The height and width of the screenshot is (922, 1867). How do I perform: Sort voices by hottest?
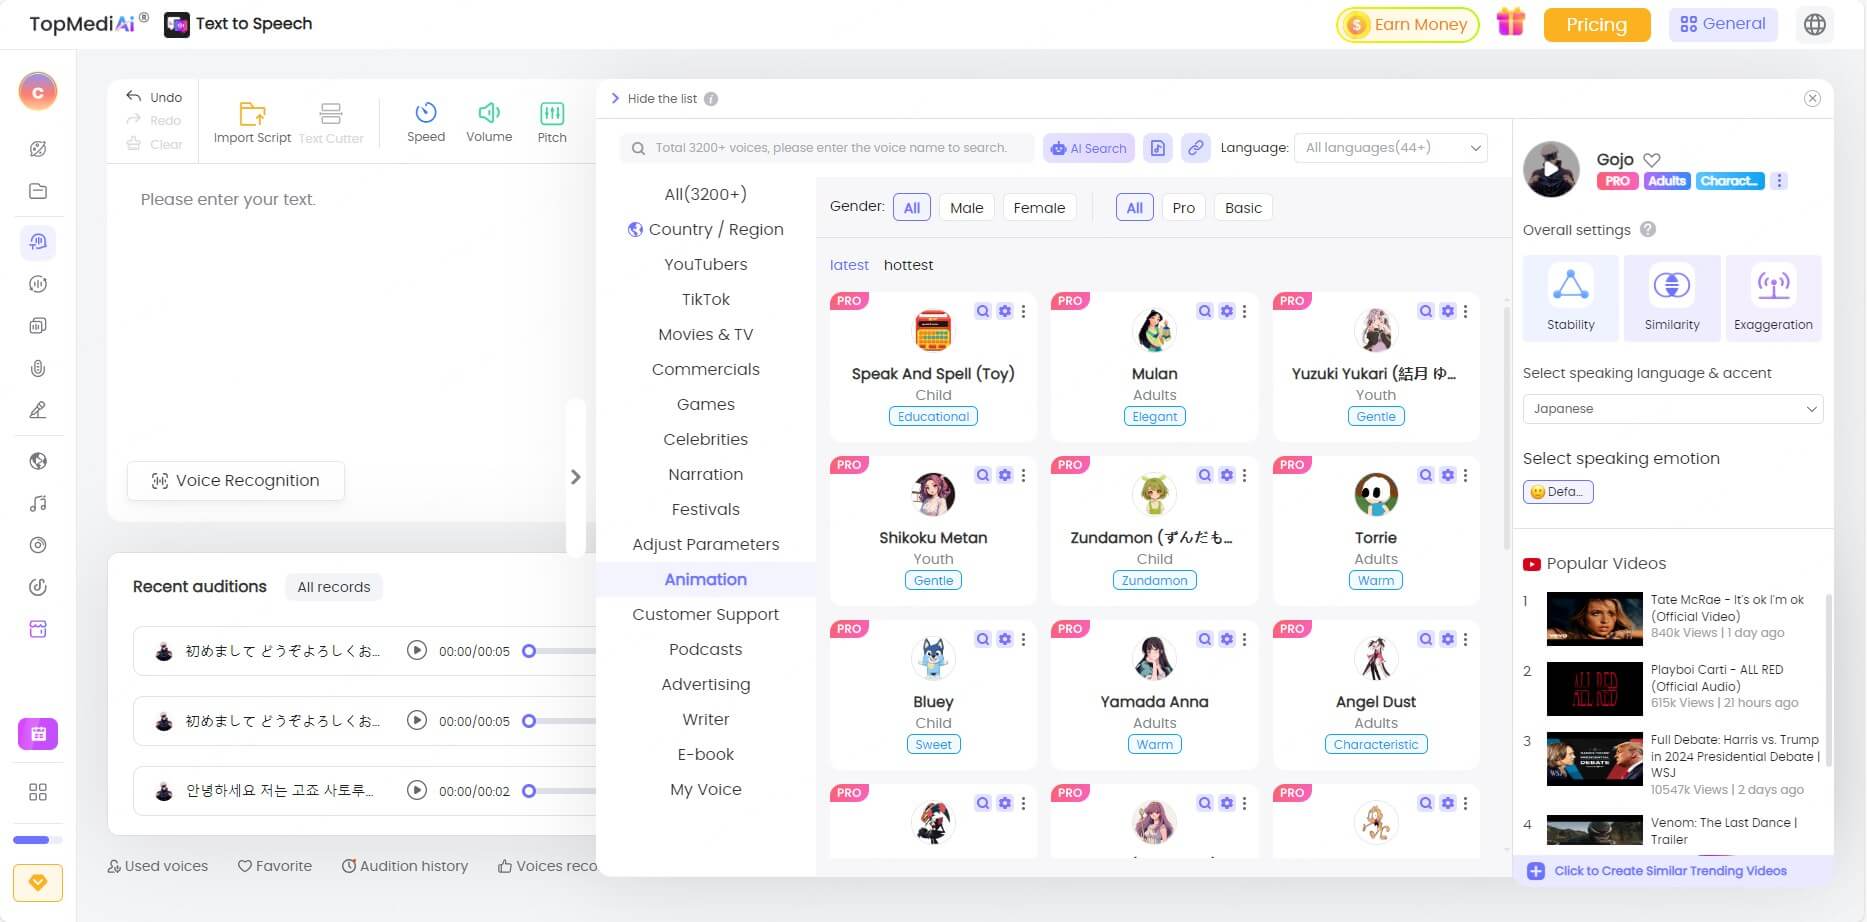click(x=908, y=265)
